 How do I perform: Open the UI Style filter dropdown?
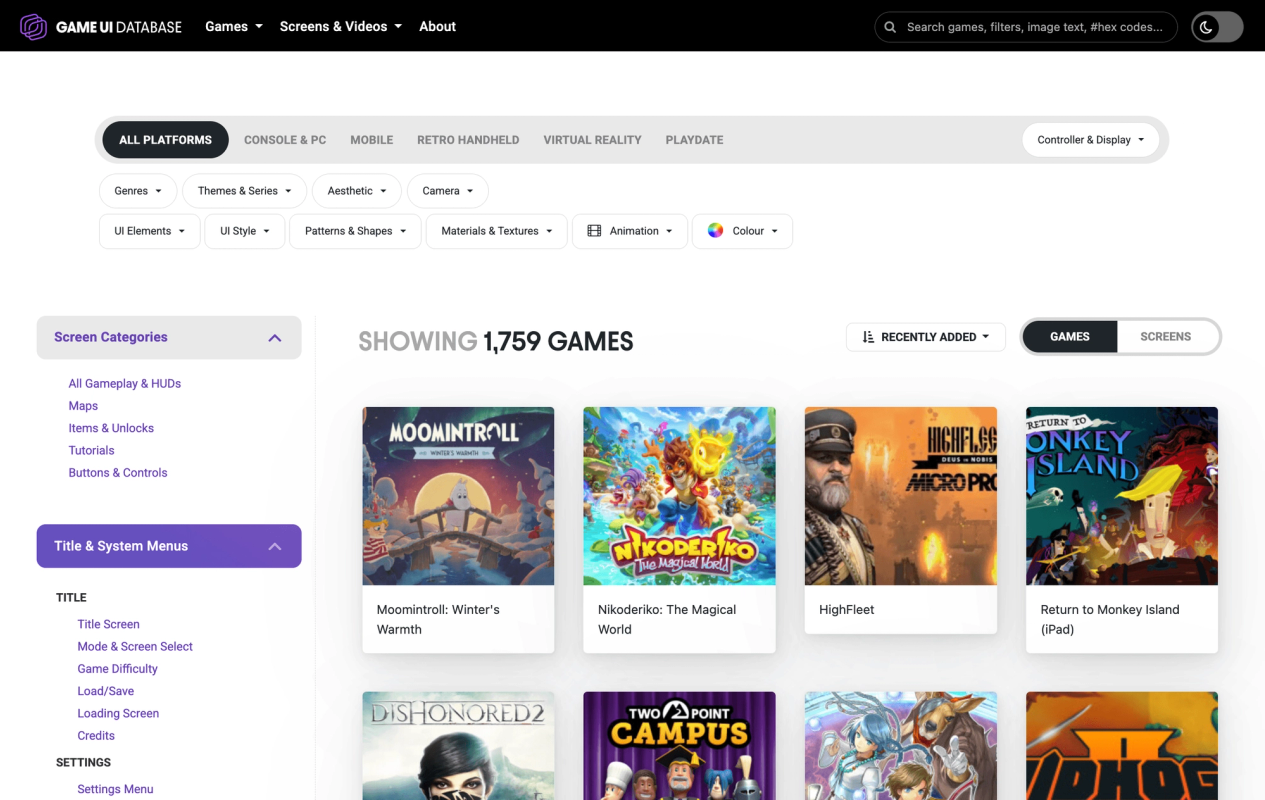(x=245, y=231)
